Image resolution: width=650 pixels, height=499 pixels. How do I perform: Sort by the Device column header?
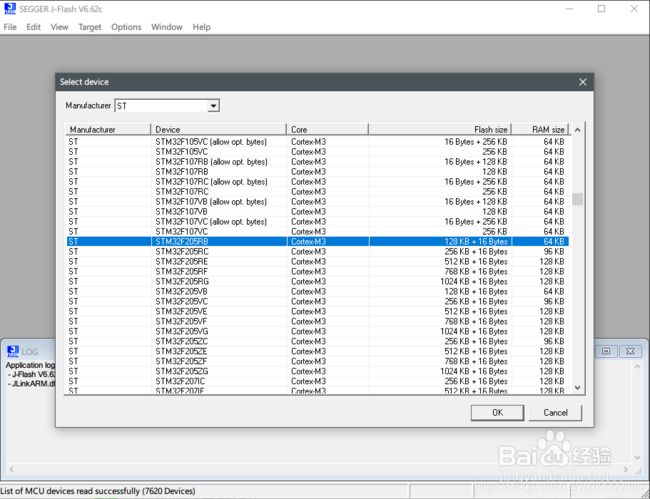click(x=218, y=130)
